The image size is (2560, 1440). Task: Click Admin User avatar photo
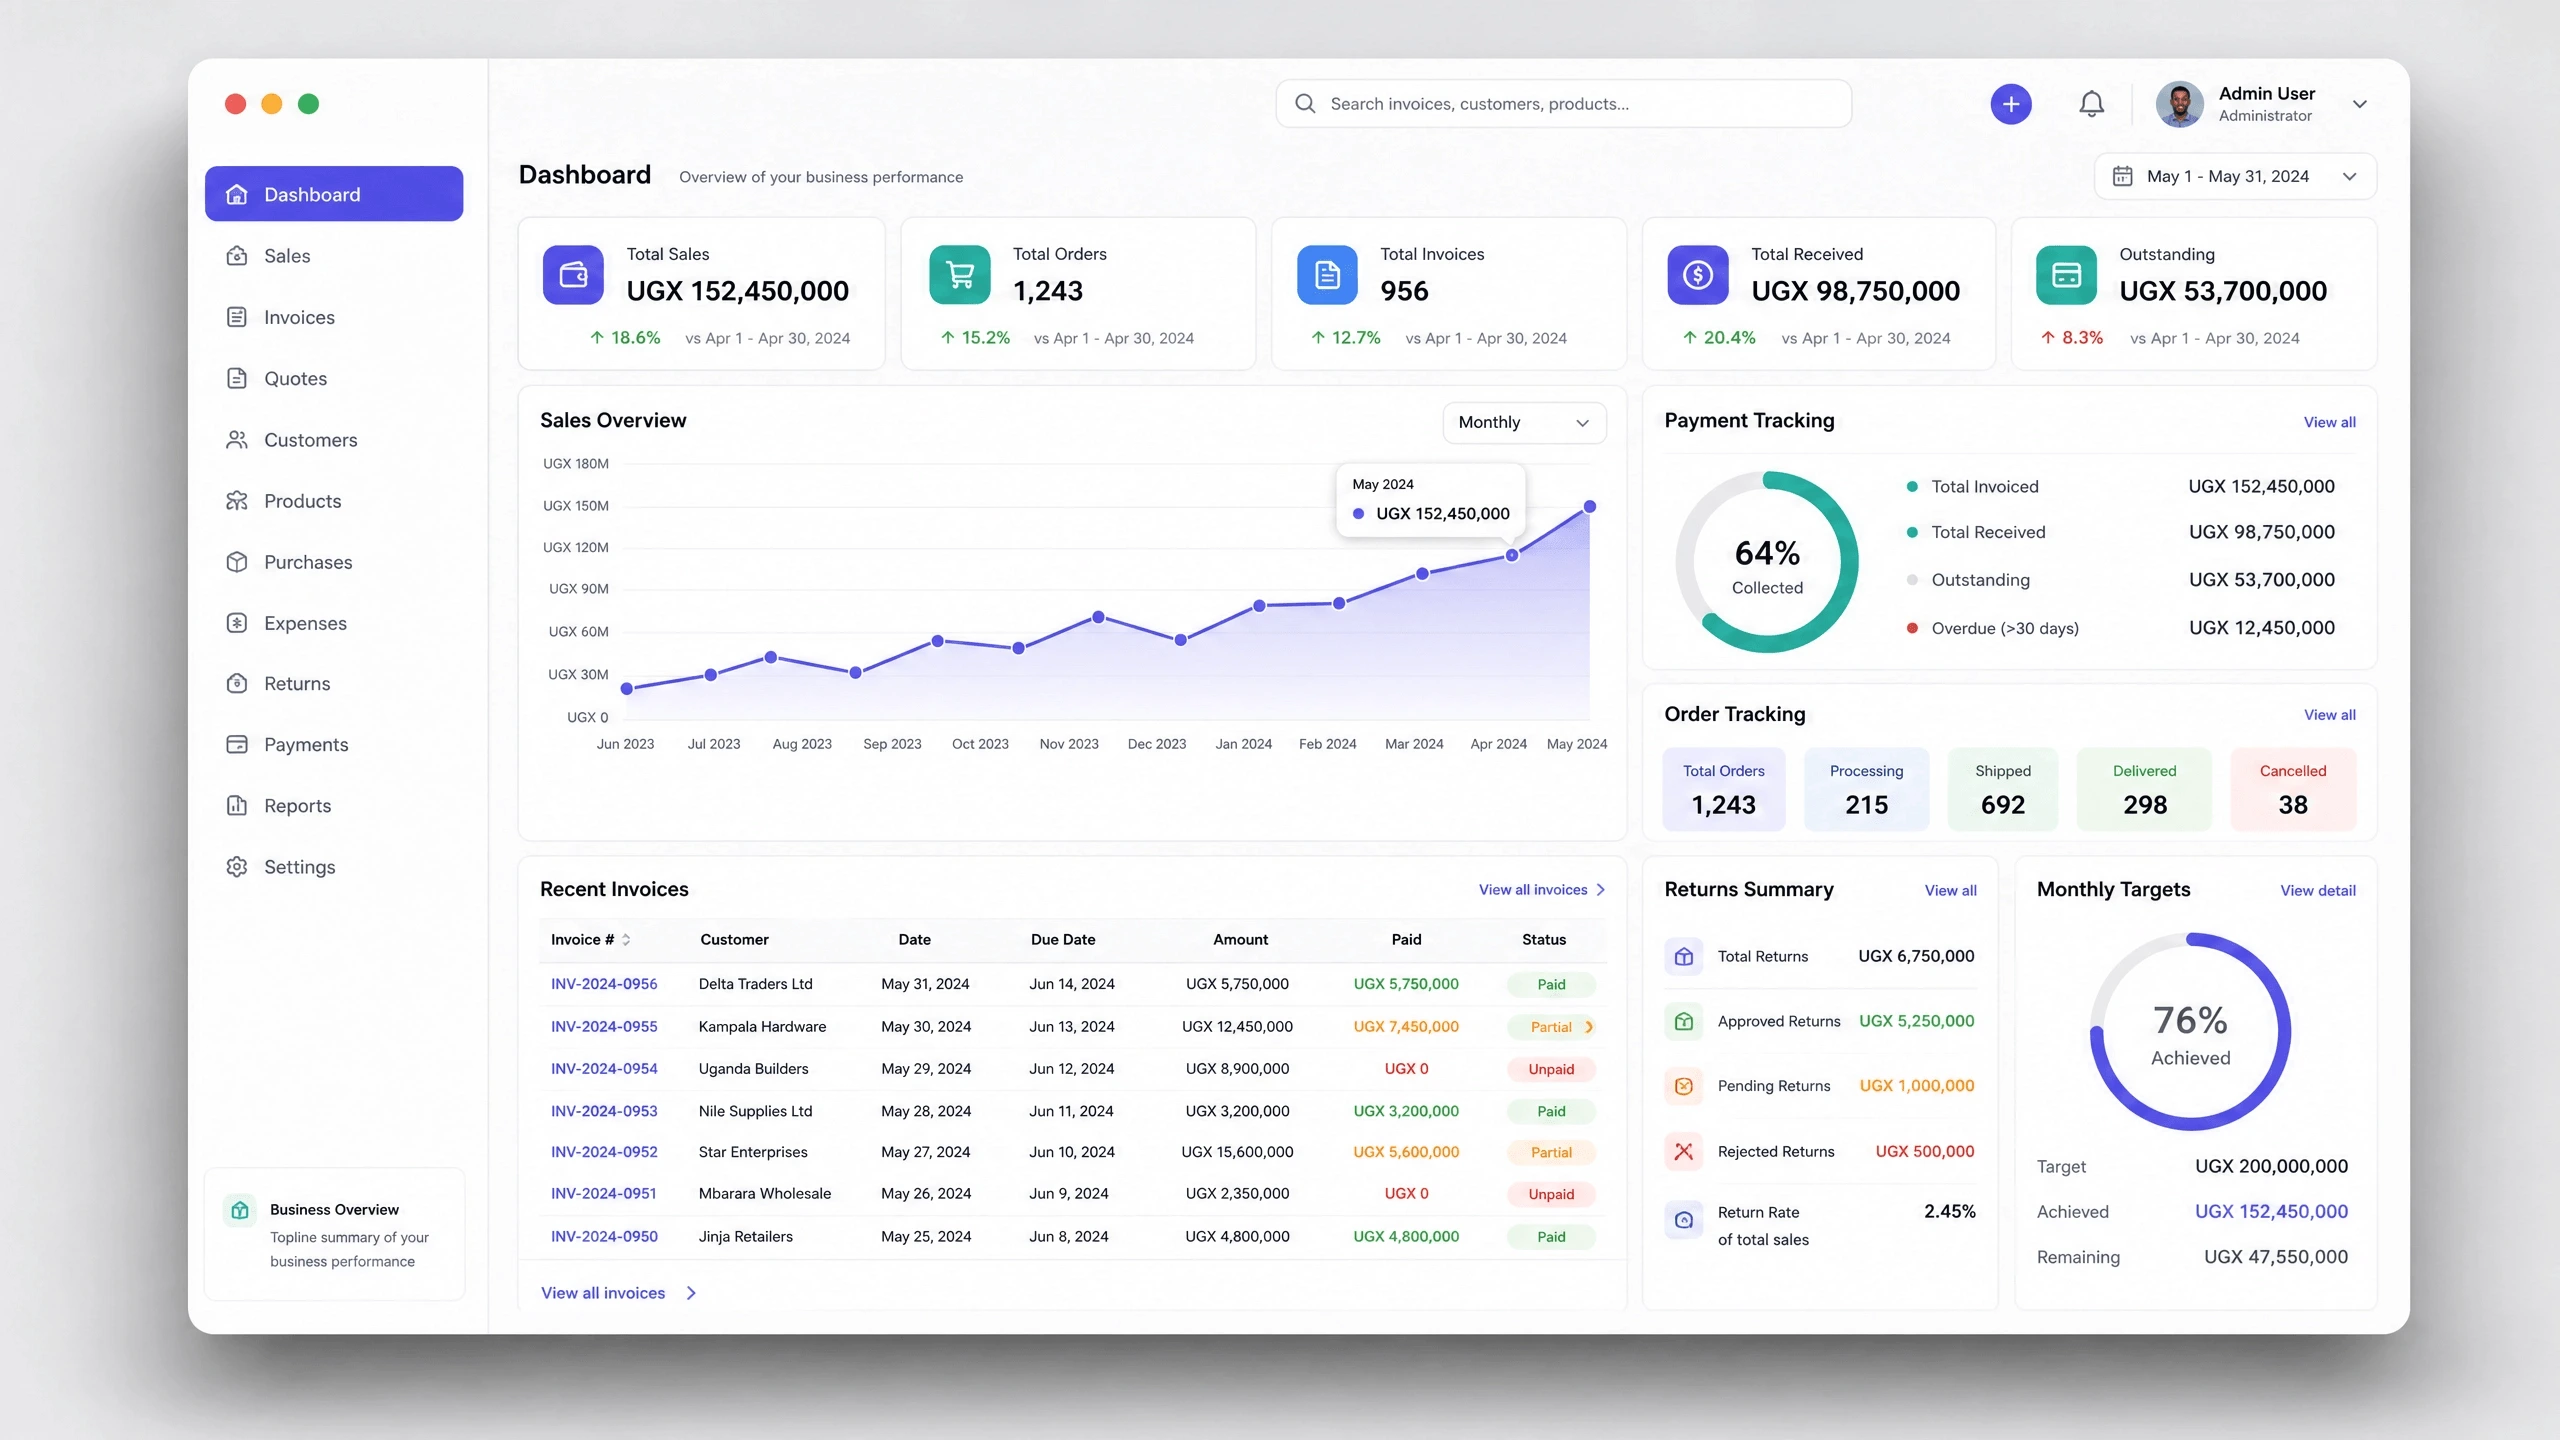coord(2180,104)
